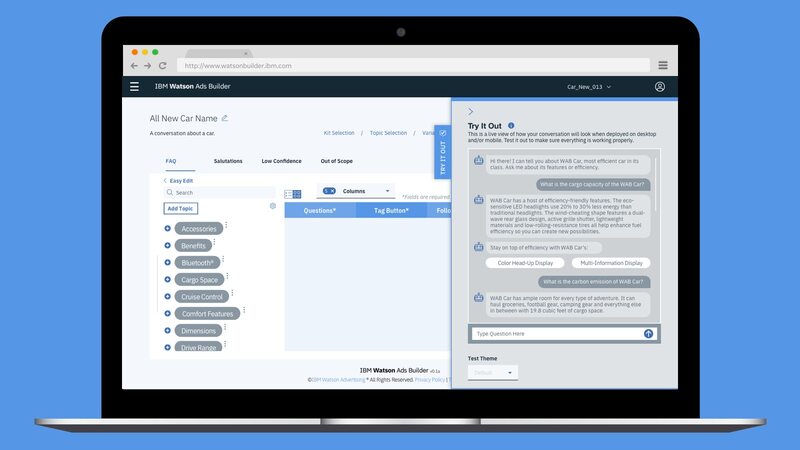Switch to the FAQ tab
Screen dimensions: 800x450
tap(171, 161)
